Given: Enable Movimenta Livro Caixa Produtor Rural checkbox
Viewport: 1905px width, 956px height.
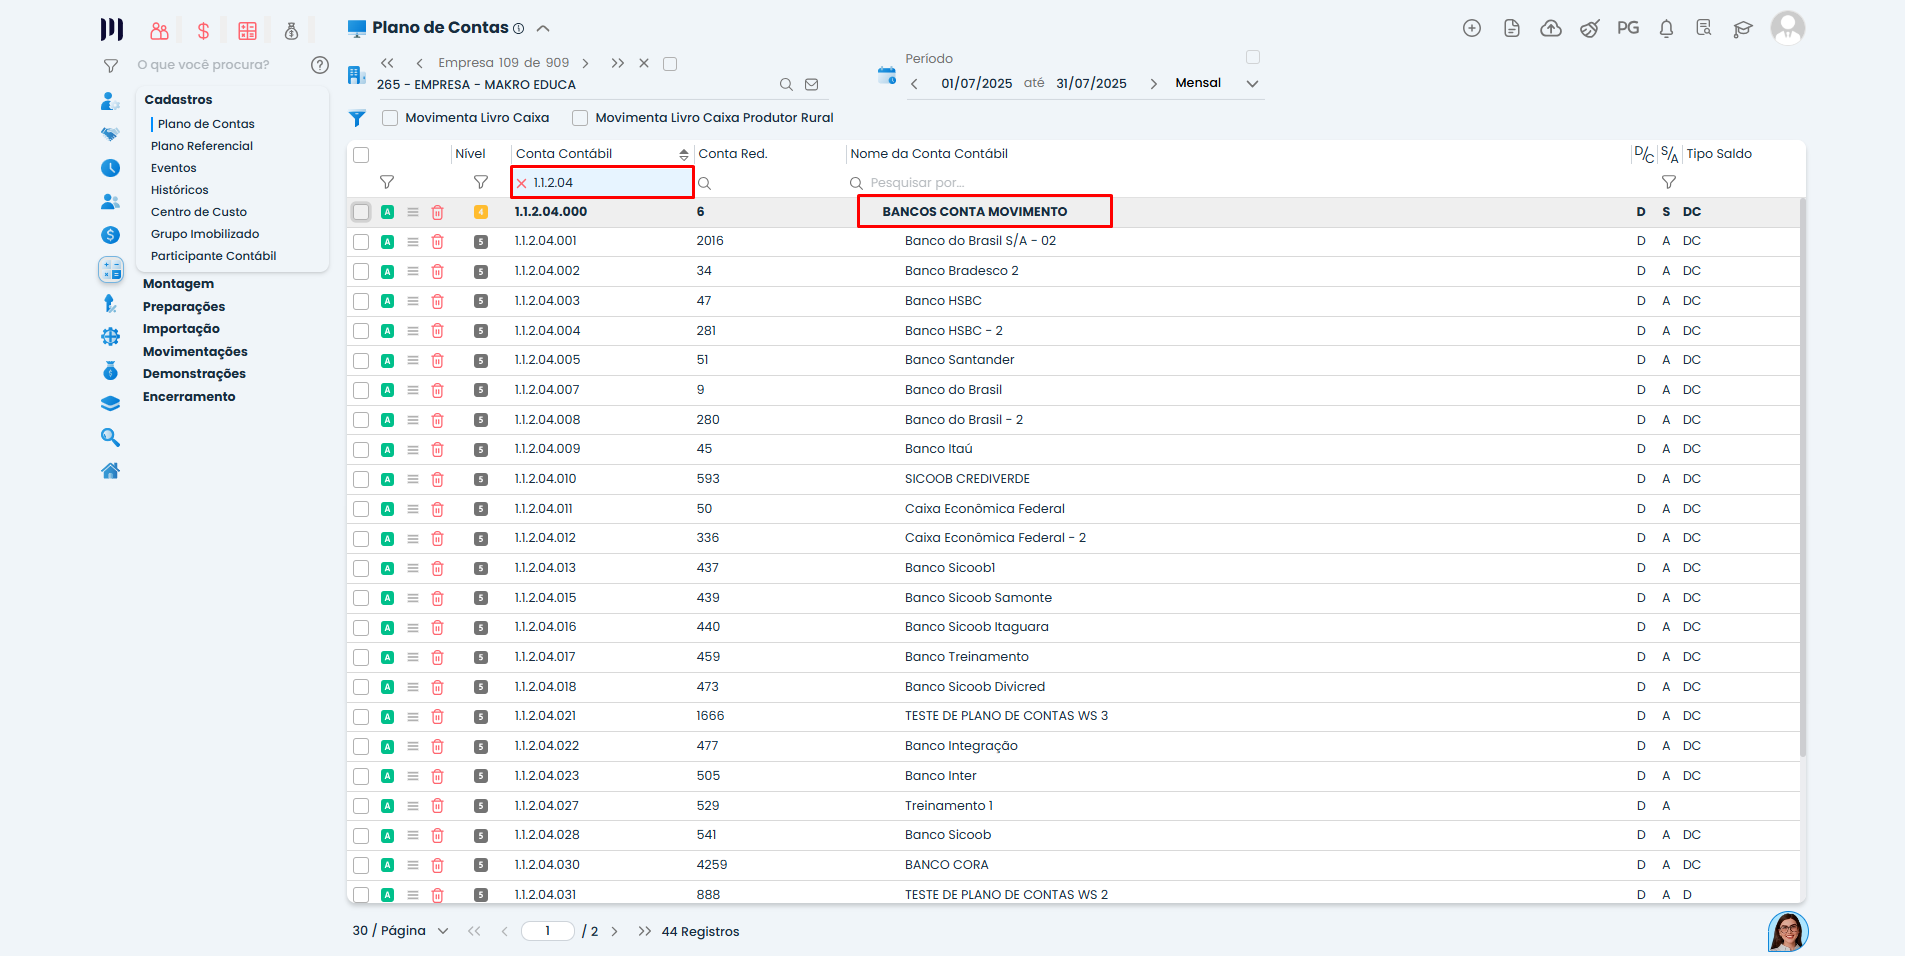Looking at the screenshot, I should (x=580, y=118).
